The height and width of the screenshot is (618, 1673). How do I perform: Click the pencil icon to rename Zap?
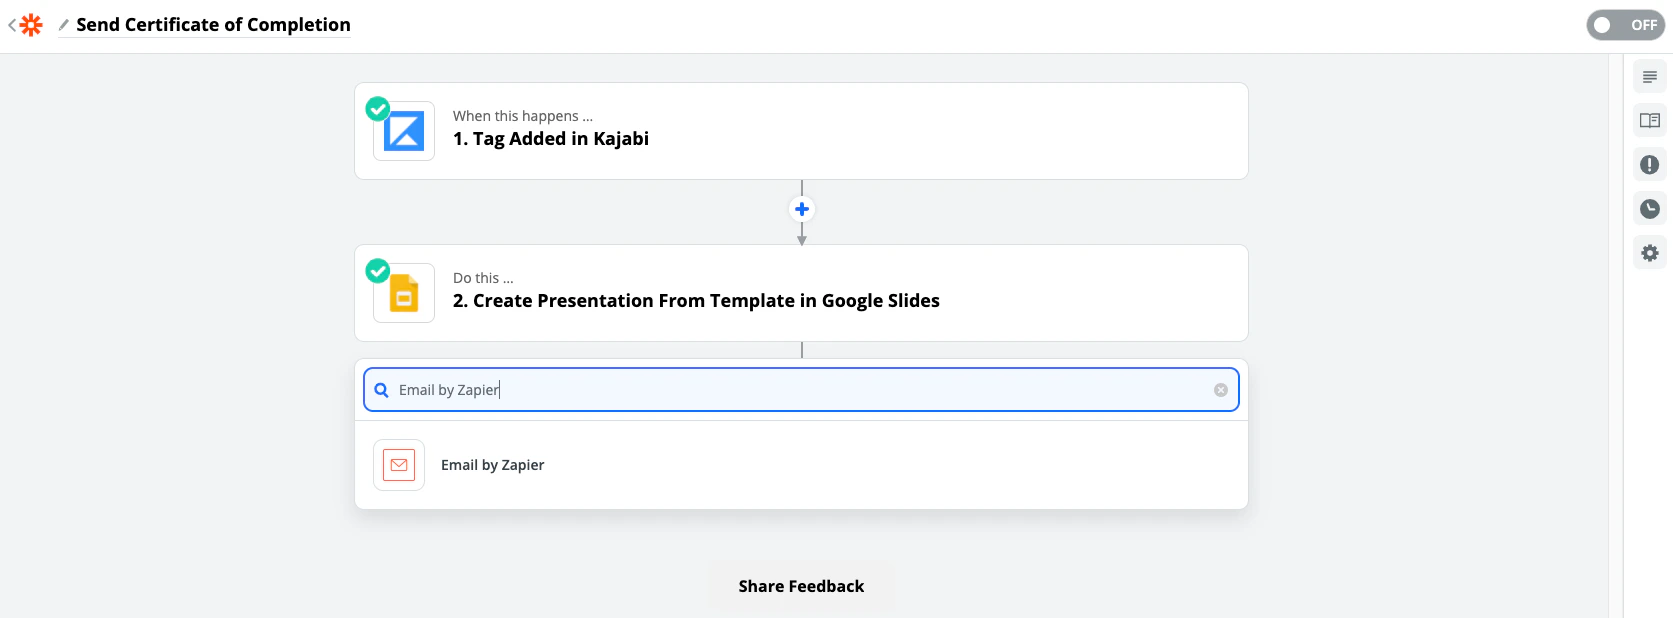pyautogui.click(x=64, y=25)
